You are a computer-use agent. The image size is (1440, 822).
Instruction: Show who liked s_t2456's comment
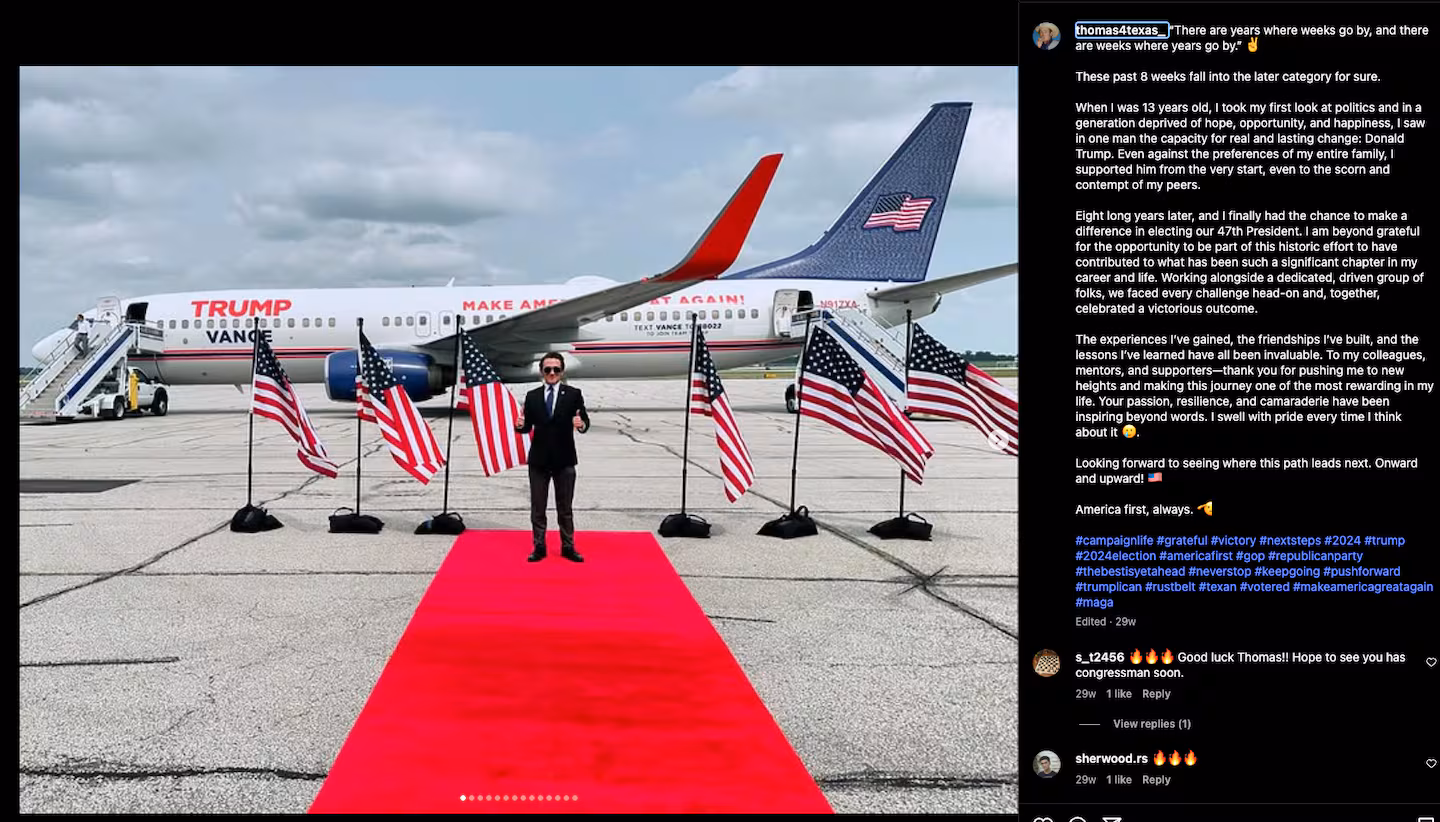(x=1119, y=694)
